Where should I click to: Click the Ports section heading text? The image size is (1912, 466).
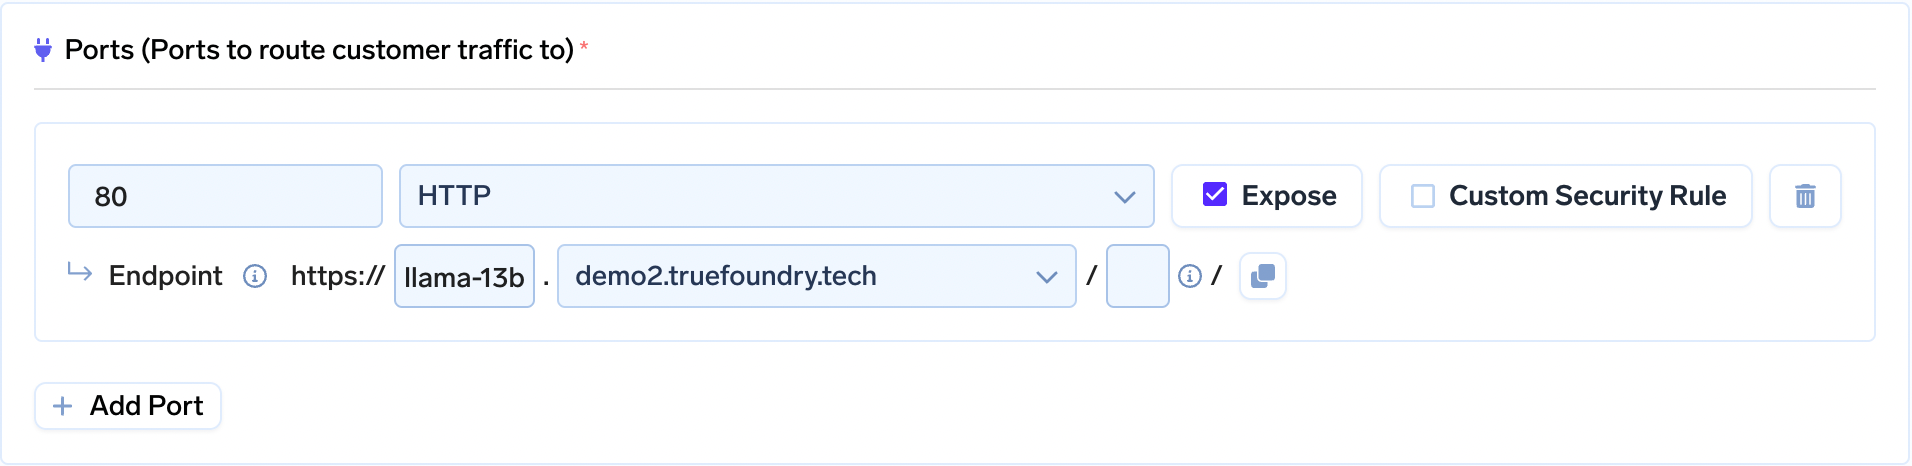319,50
